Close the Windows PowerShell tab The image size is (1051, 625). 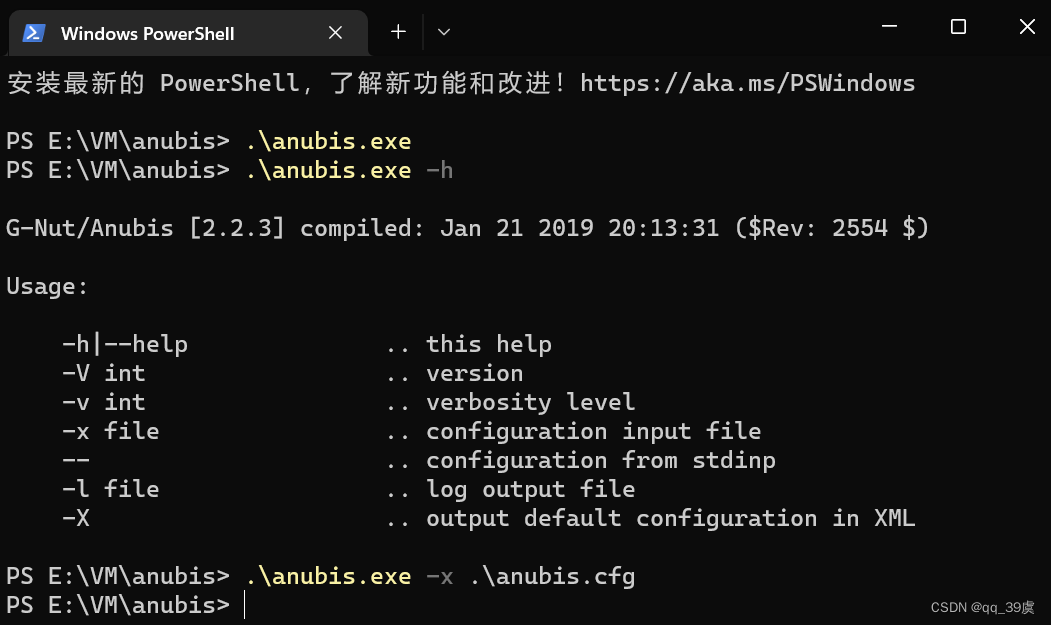335,32
